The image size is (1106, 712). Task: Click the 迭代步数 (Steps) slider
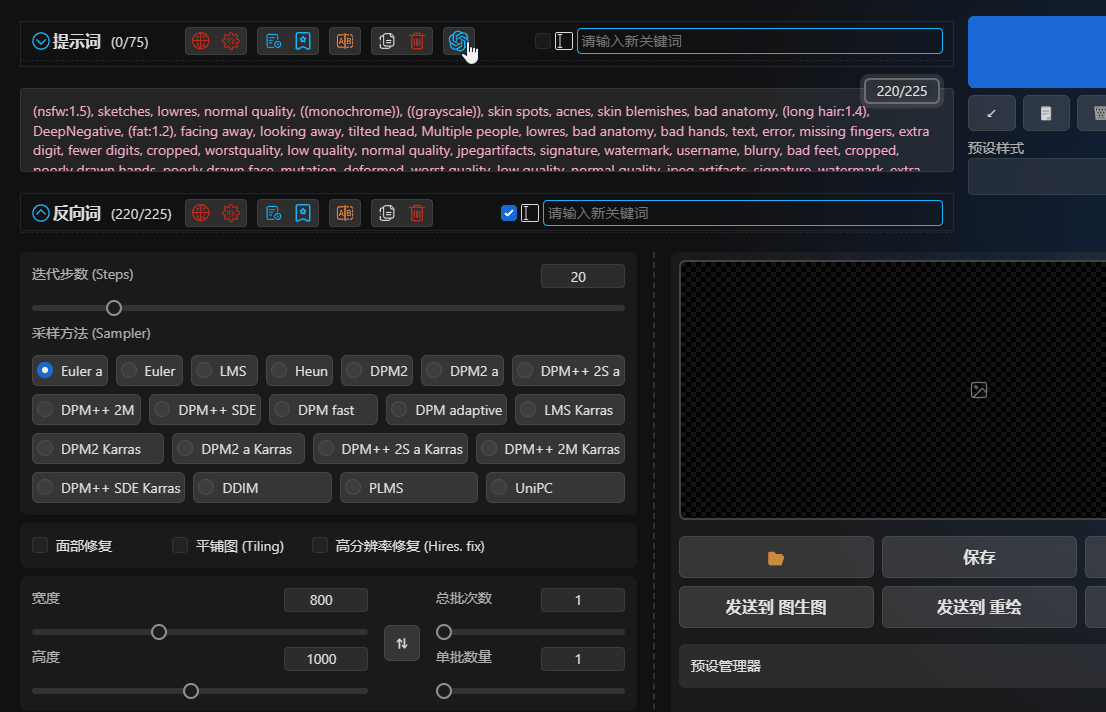tap(328, 308)
